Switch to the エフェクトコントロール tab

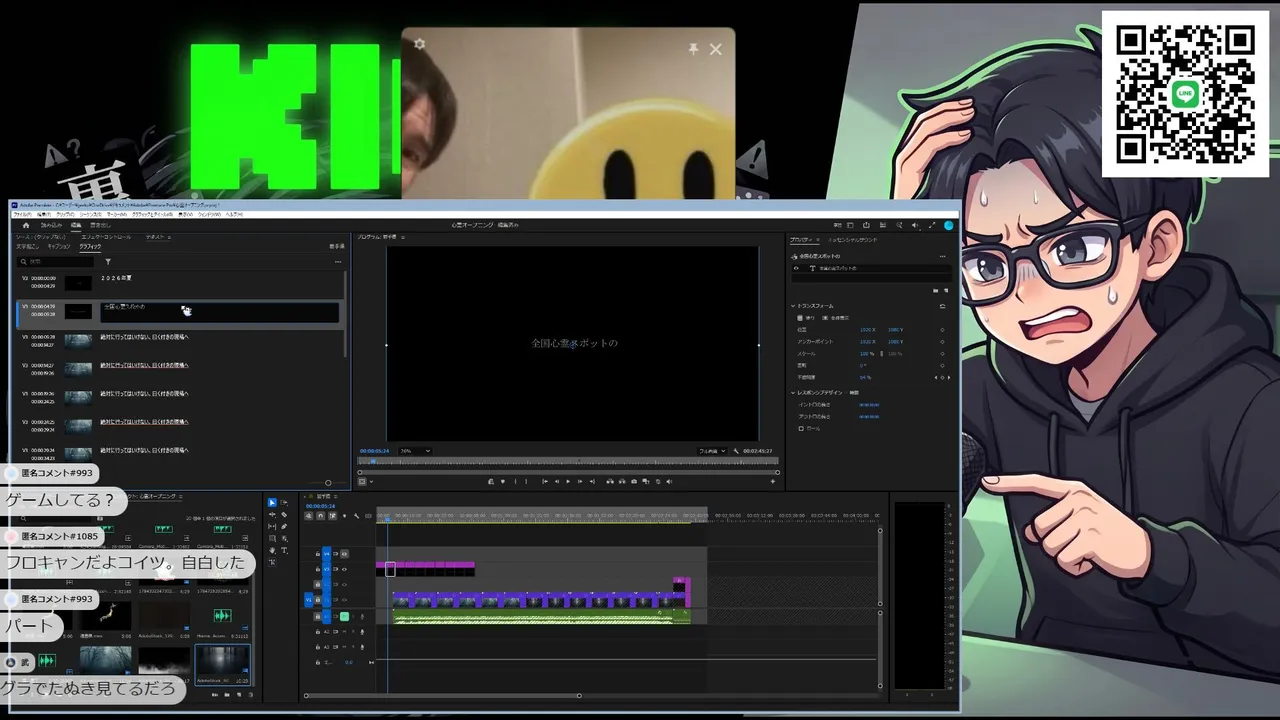(105, 237)
